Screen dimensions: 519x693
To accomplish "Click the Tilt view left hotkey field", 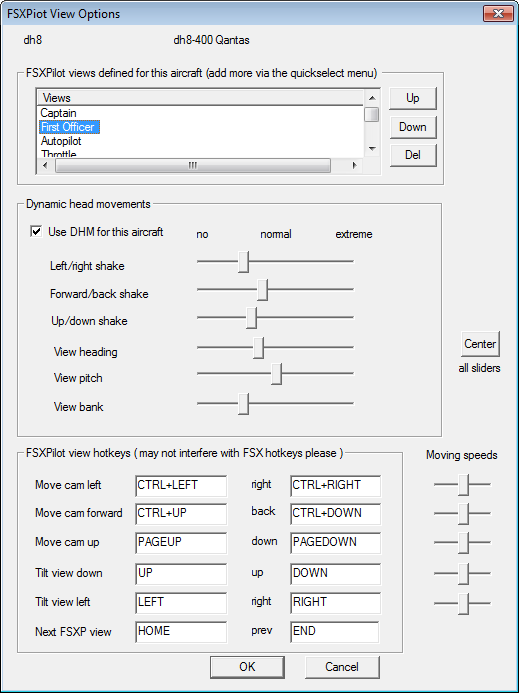I will click(181, 603).
